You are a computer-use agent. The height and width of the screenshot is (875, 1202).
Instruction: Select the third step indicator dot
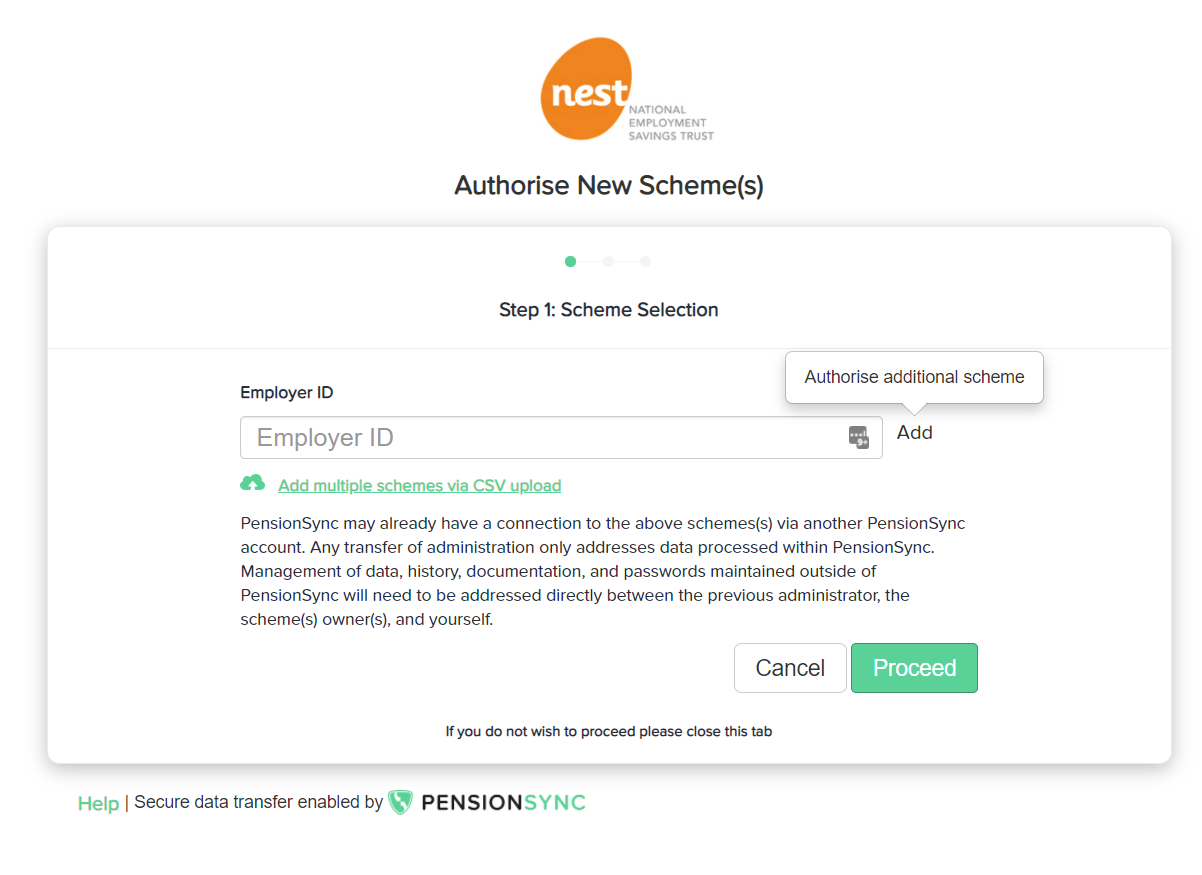point(645,261)
